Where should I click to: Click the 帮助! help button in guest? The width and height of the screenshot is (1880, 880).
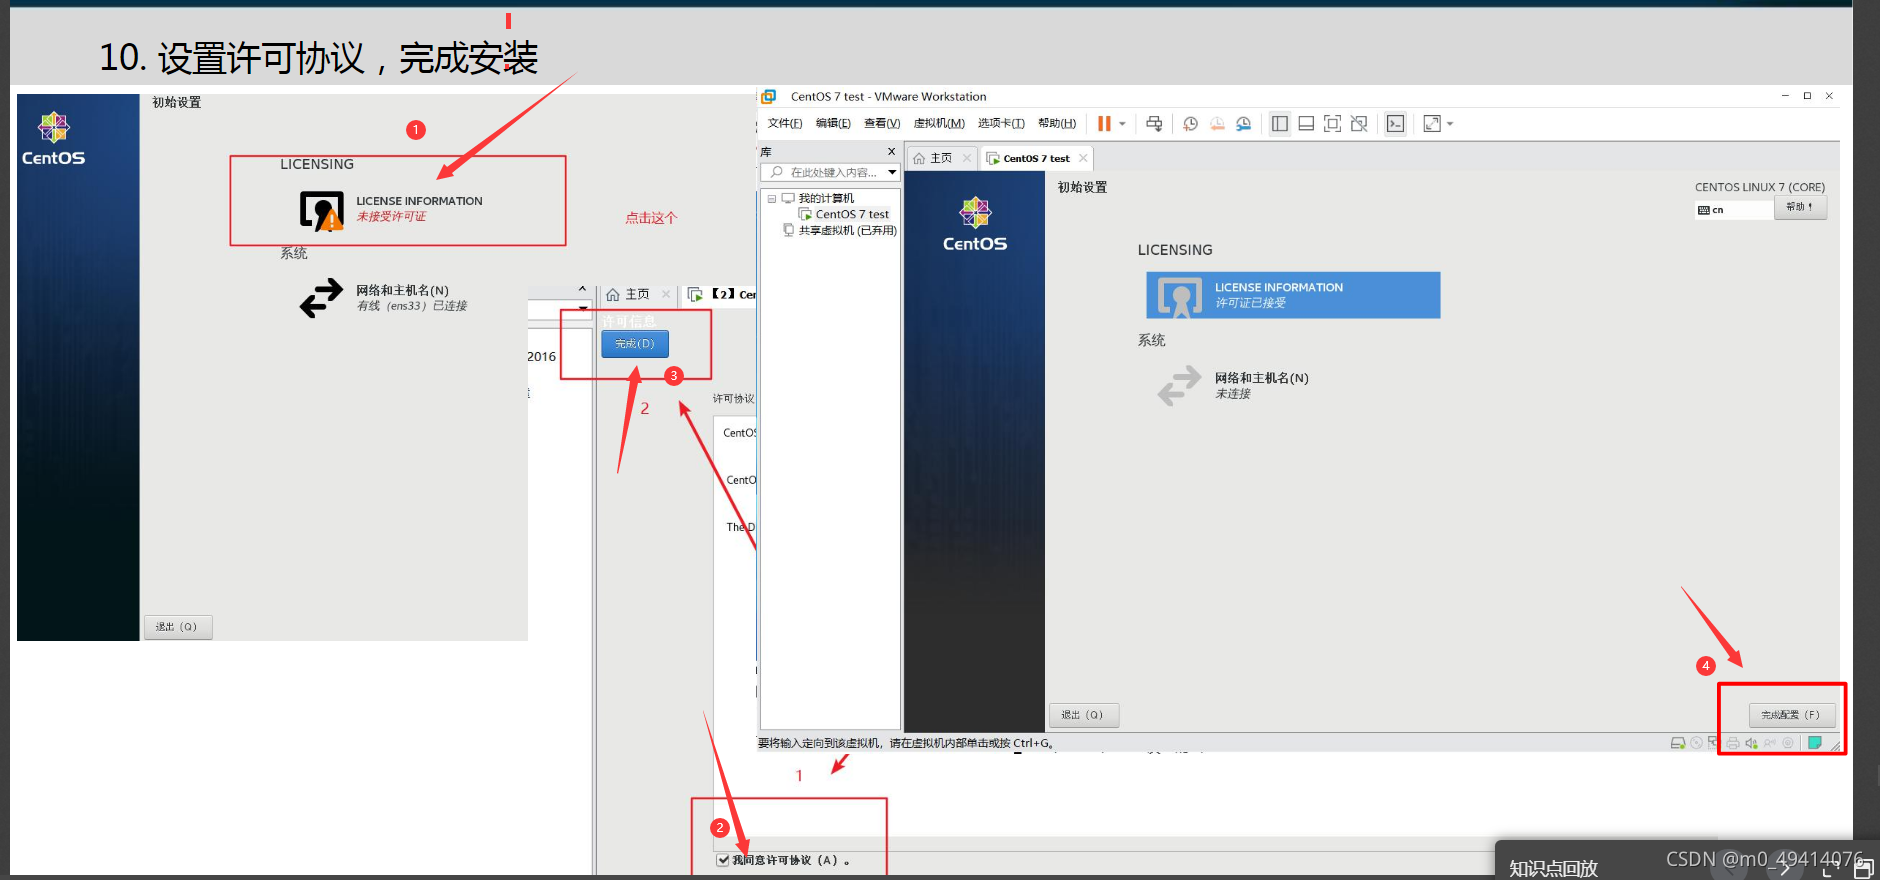click(x=1800, y=207)
